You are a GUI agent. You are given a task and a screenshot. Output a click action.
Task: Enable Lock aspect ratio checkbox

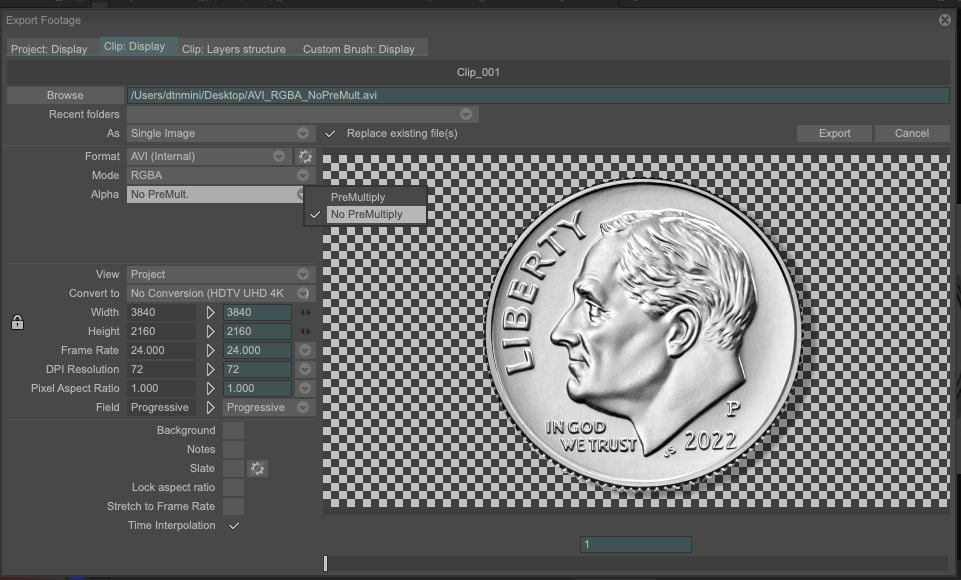(x=234, y=487)
